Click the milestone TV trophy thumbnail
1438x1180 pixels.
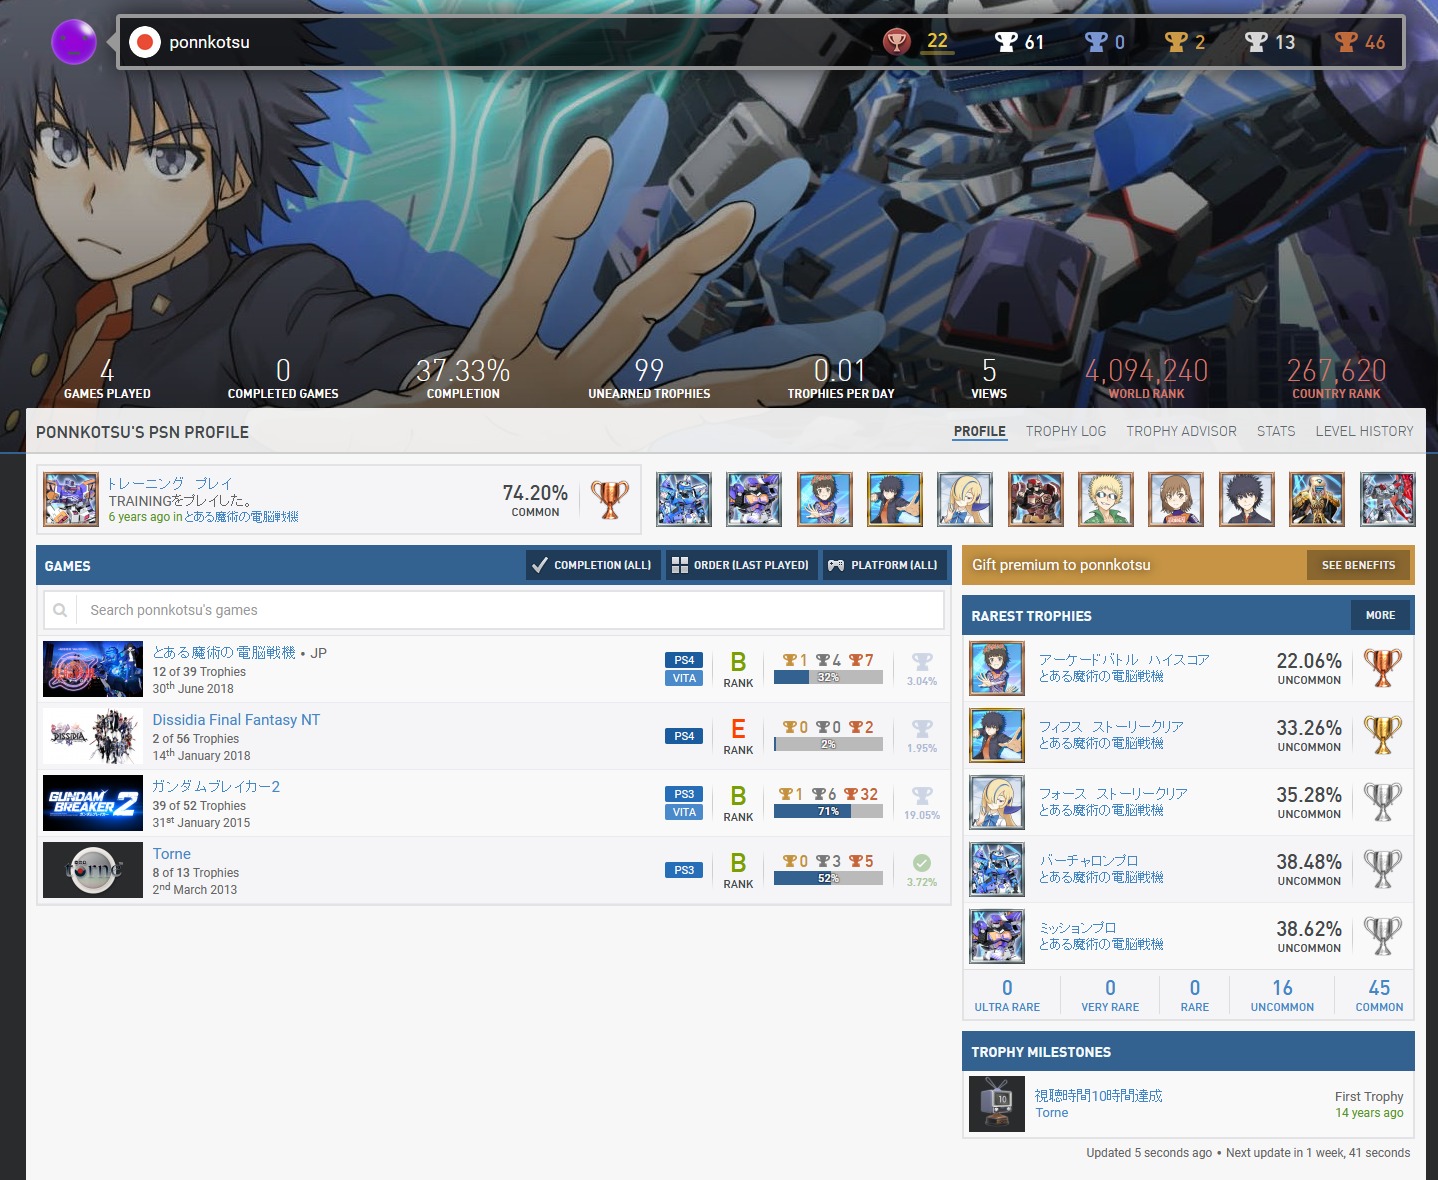coord(997,1104)
